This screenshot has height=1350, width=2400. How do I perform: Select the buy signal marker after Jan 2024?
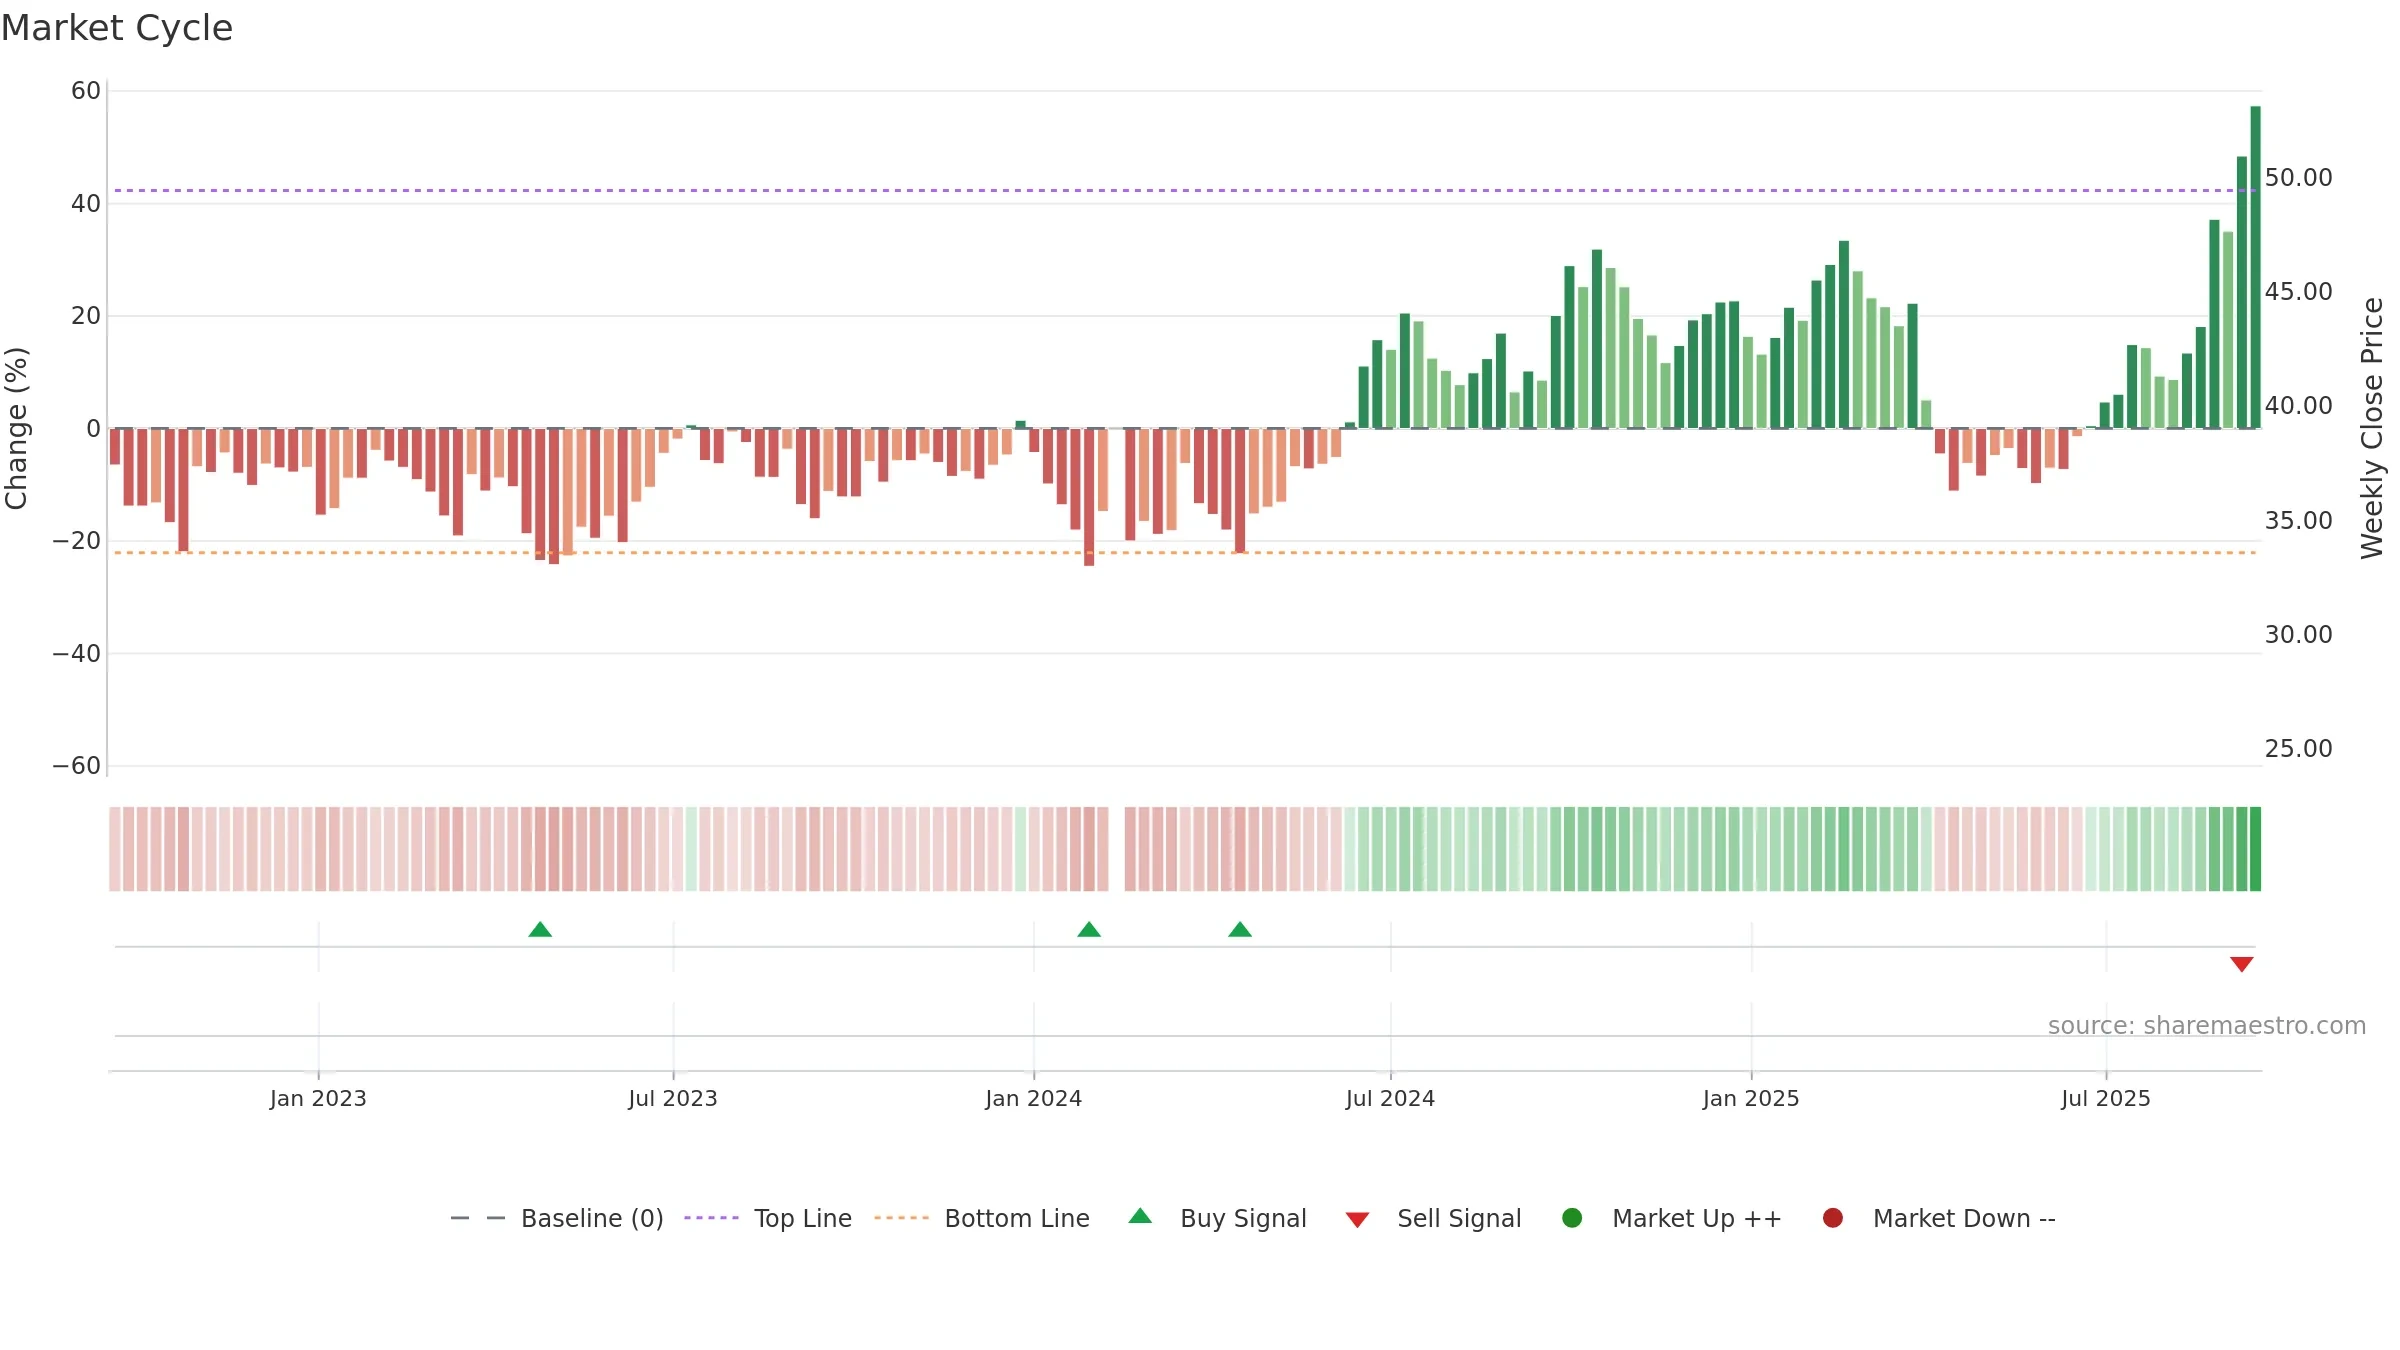coord(1089,930)
